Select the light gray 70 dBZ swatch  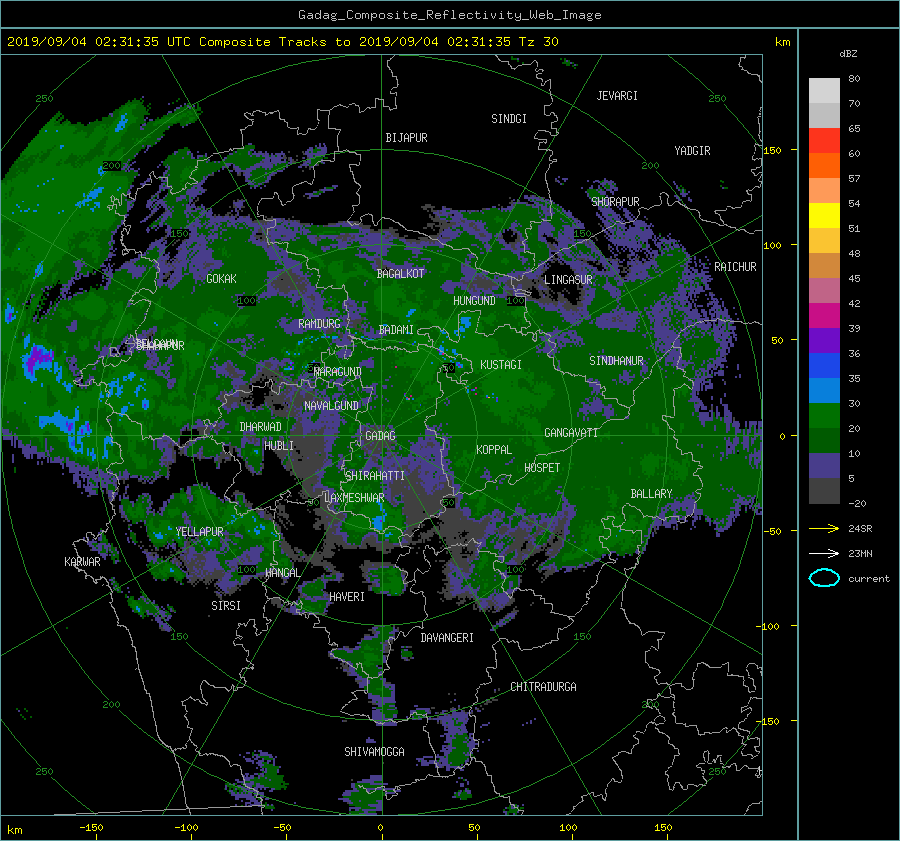824,91
